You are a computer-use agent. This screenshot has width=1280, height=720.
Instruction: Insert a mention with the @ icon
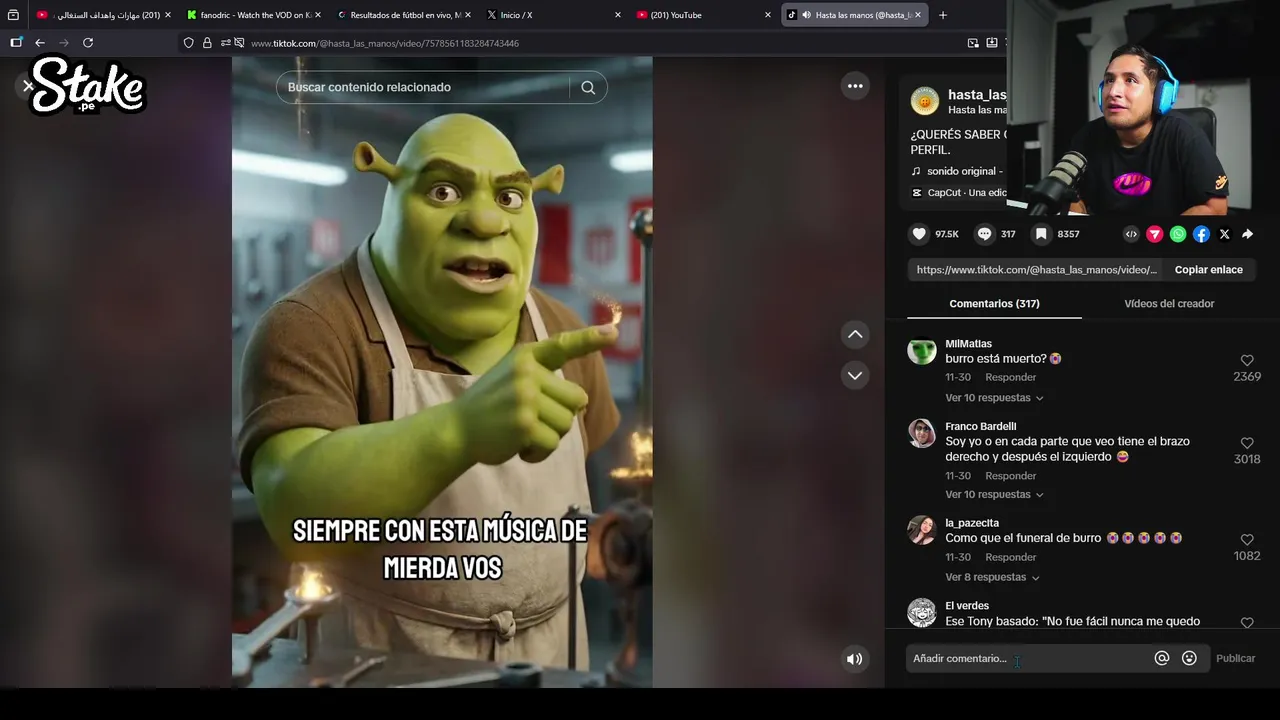click(x=1162, y=658)
